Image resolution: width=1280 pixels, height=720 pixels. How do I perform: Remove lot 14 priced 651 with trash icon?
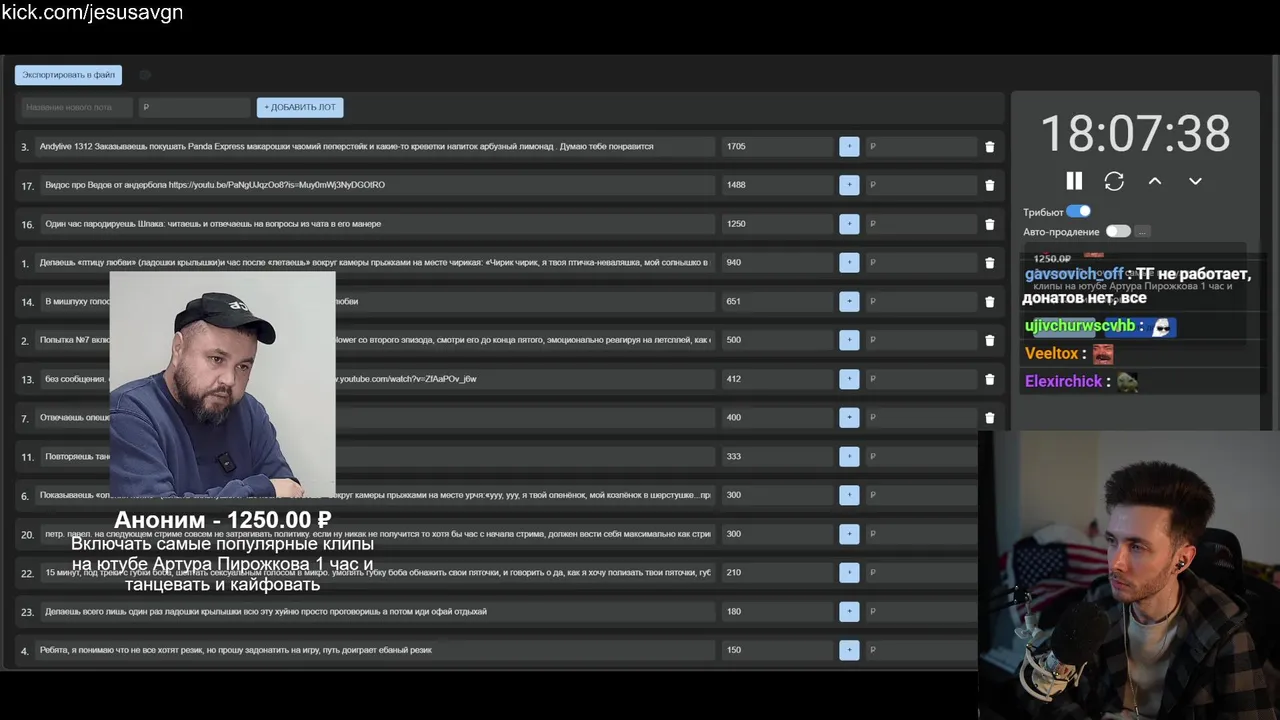point(989,302)
